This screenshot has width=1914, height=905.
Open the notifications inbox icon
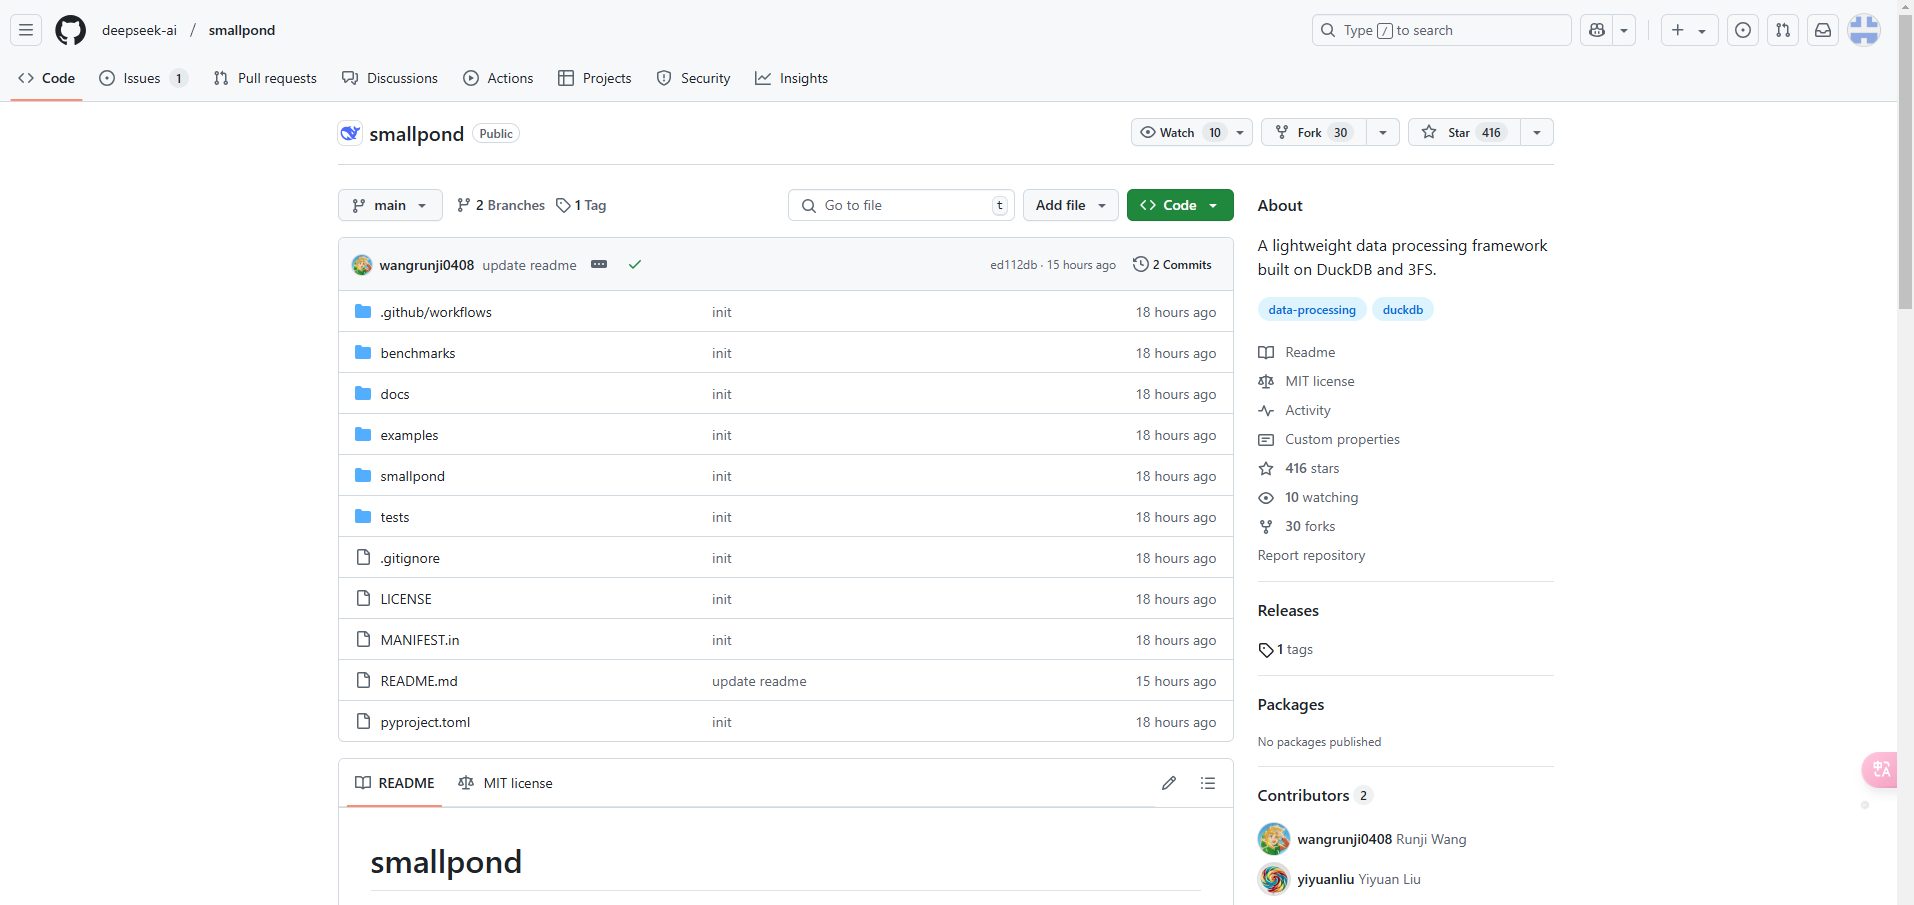(1822, 30)
